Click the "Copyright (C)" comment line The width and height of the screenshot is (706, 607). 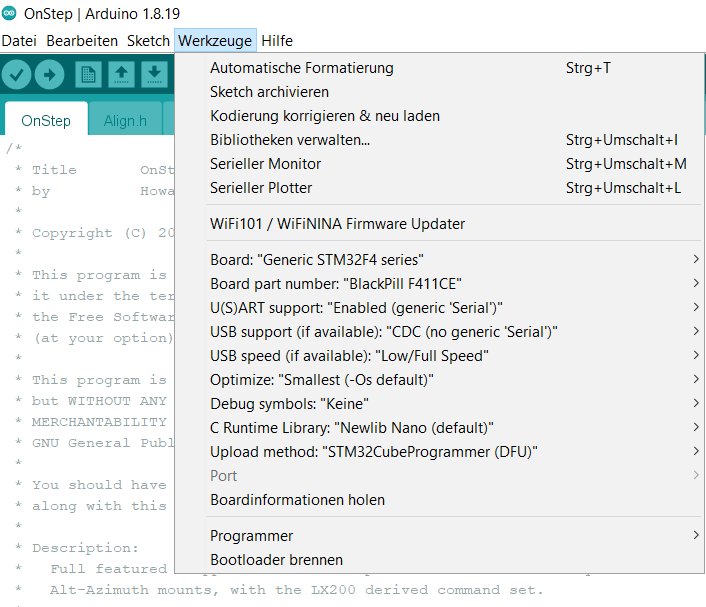click(95, 233)
